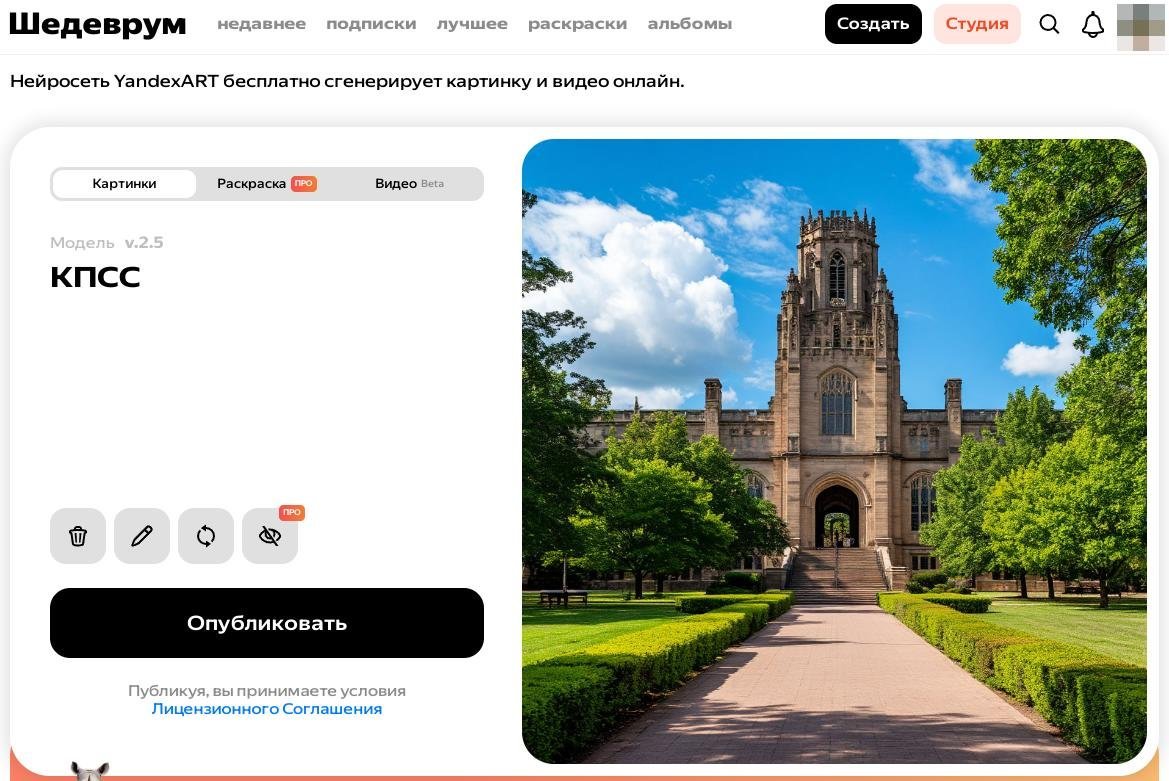The height and width of the screenshot is (781, 1169).
Task: Switch to the Видео Beta tab
Action: (409, 183)
